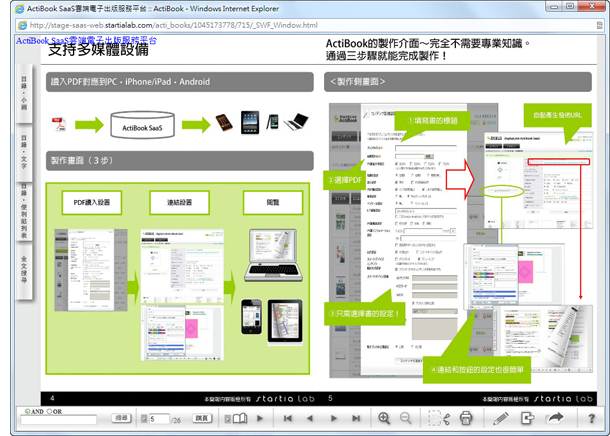
Task: Zoom out with the magnifier minus icon
Action: 406,418
